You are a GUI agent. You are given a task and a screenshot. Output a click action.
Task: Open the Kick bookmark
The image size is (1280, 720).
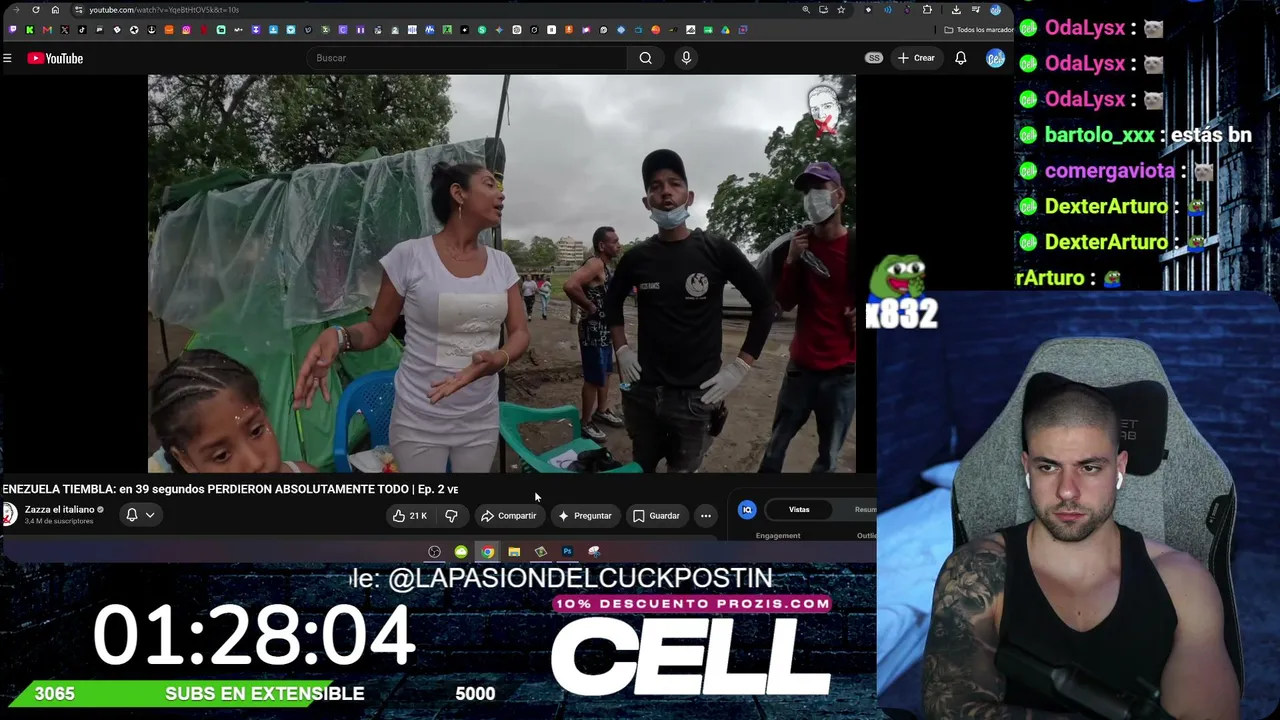[30, 30]
